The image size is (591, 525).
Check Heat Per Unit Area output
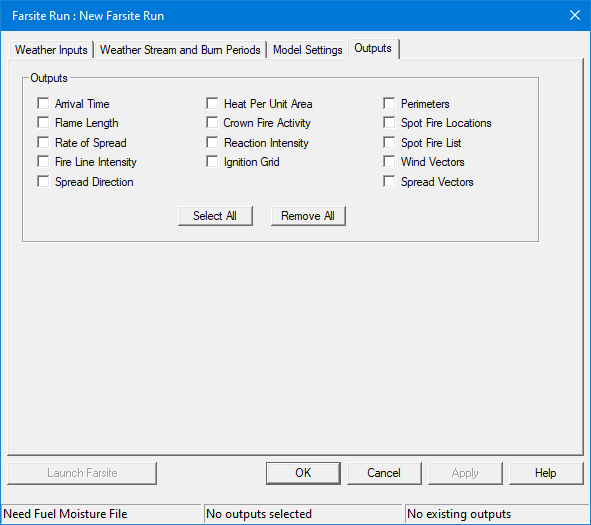click(212, 103)
